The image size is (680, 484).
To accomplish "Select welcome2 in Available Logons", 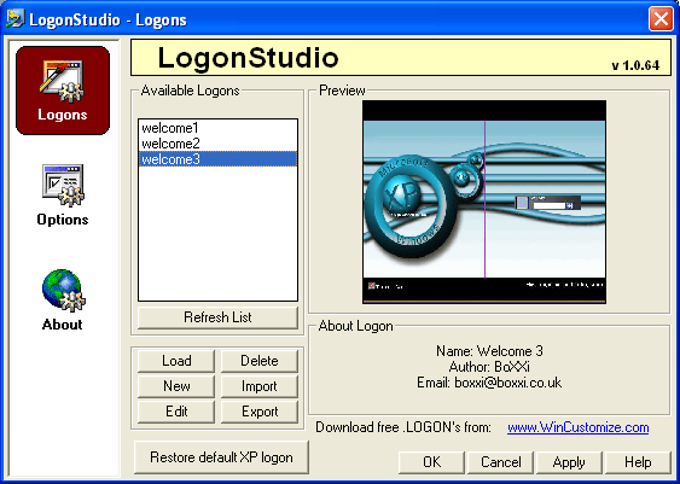I will pos(218,144).
